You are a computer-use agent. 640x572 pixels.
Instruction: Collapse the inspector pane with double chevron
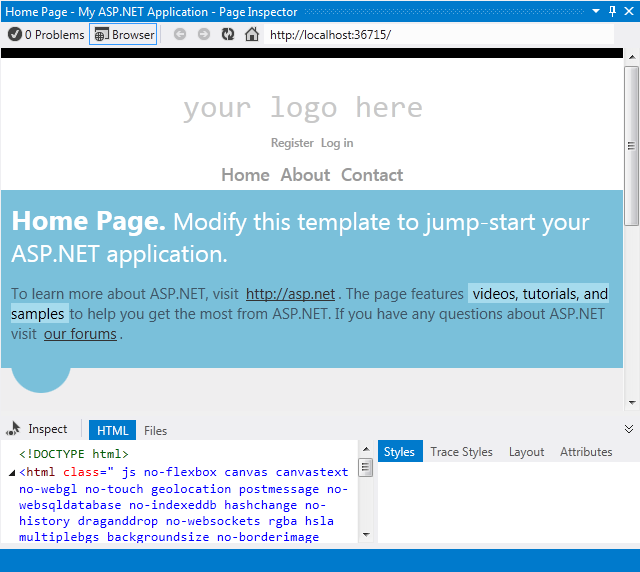(629, 429)
